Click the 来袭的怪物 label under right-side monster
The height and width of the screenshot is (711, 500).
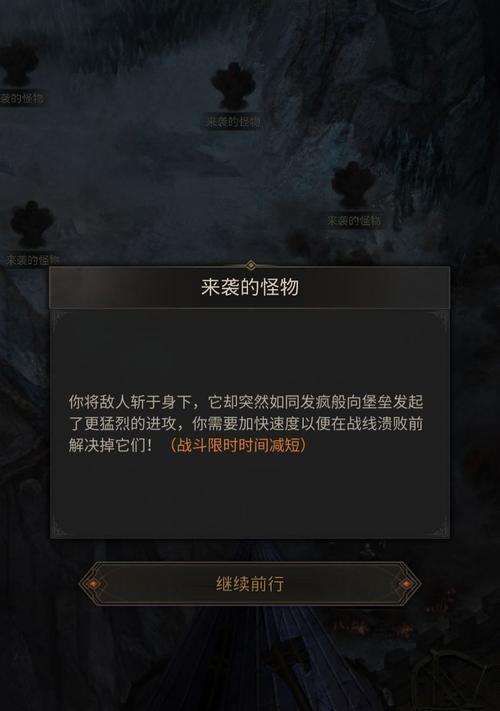tap(354, 221)
